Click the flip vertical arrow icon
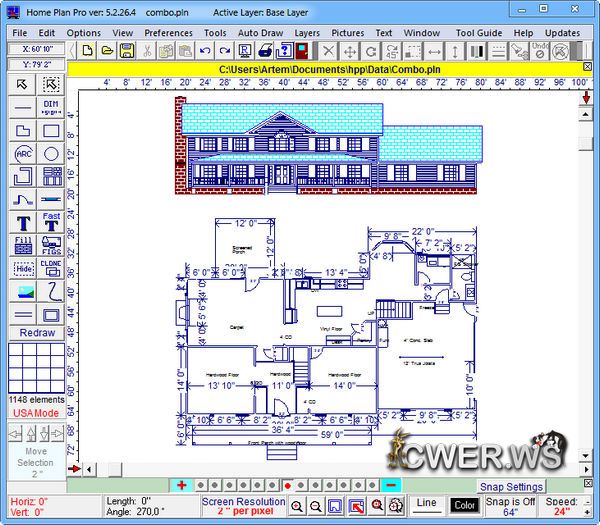The image size is (600, 525). tap(455, 51)
